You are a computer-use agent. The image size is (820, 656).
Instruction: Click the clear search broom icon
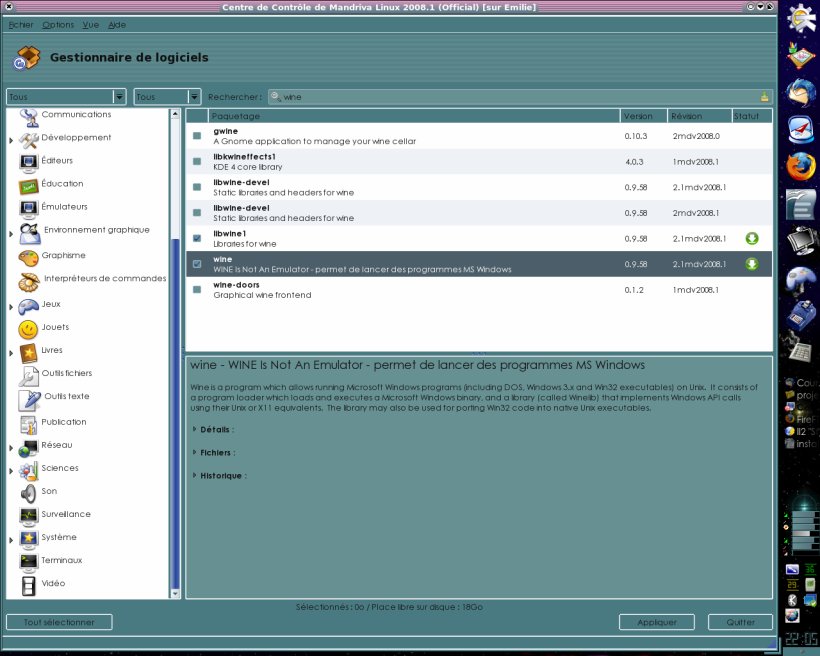[x=765, y=97]
